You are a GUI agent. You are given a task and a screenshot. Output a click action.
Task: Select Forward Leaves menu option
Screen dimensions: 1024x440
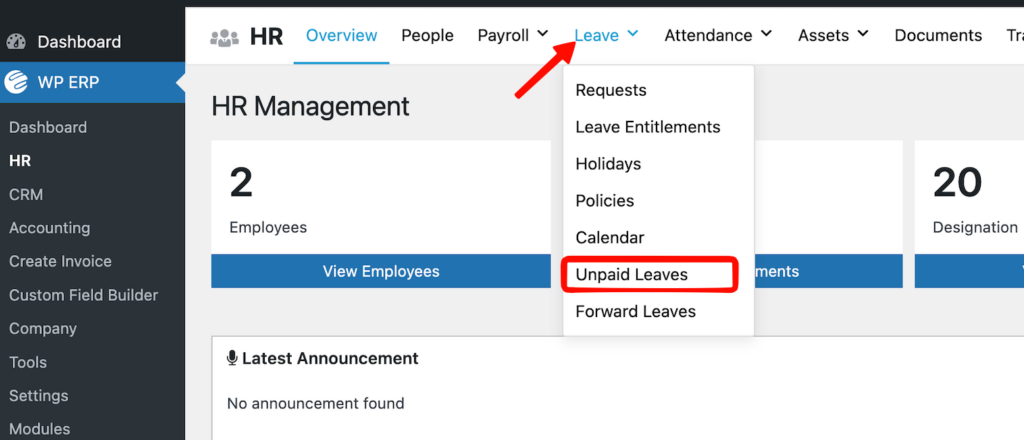(635, 311)
